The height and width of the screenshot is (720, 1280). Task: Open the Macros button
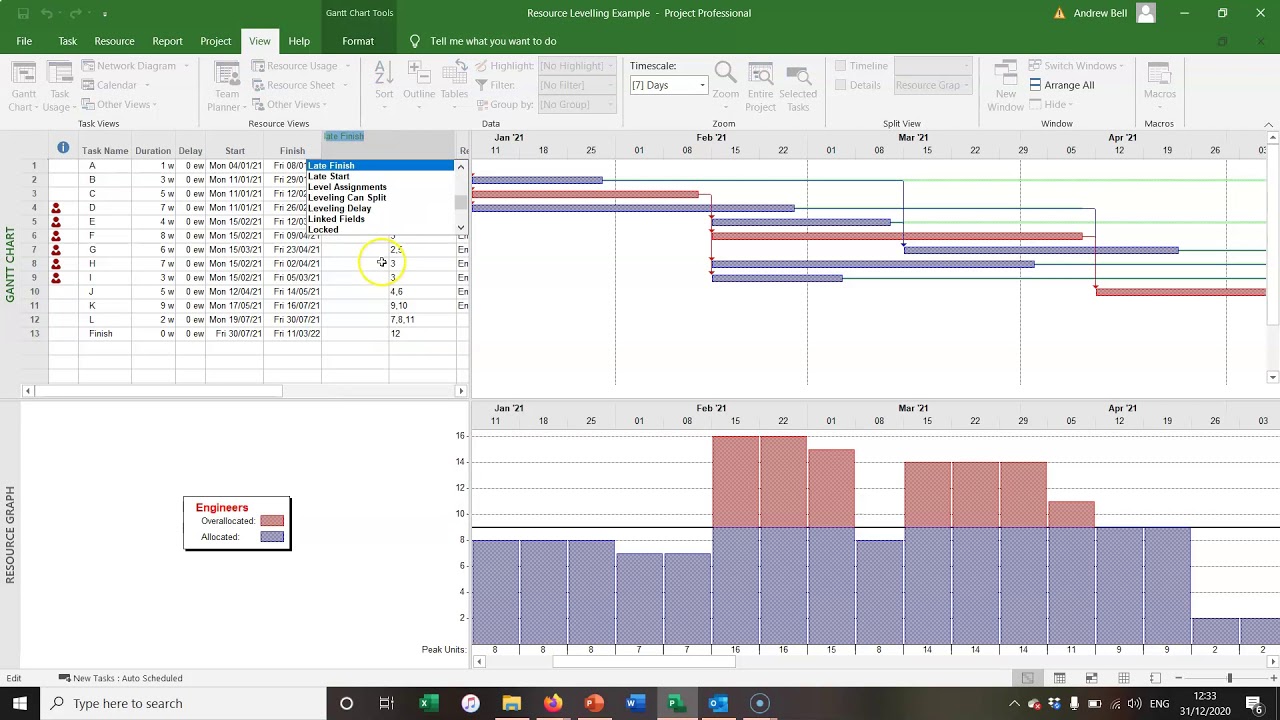[1159, 81]
